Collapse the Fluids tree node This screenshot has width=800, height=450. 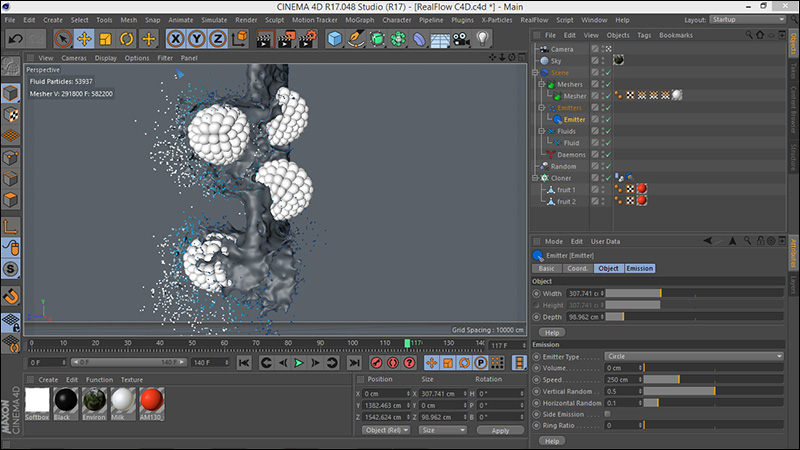[x=542, y=131]
